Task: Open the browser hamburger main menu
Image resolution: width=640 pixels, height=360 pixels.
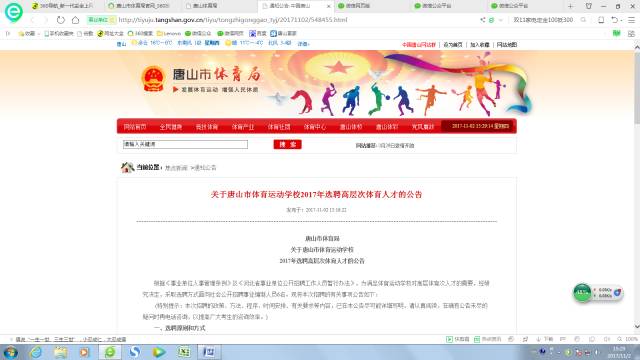Action: point(631,20)
